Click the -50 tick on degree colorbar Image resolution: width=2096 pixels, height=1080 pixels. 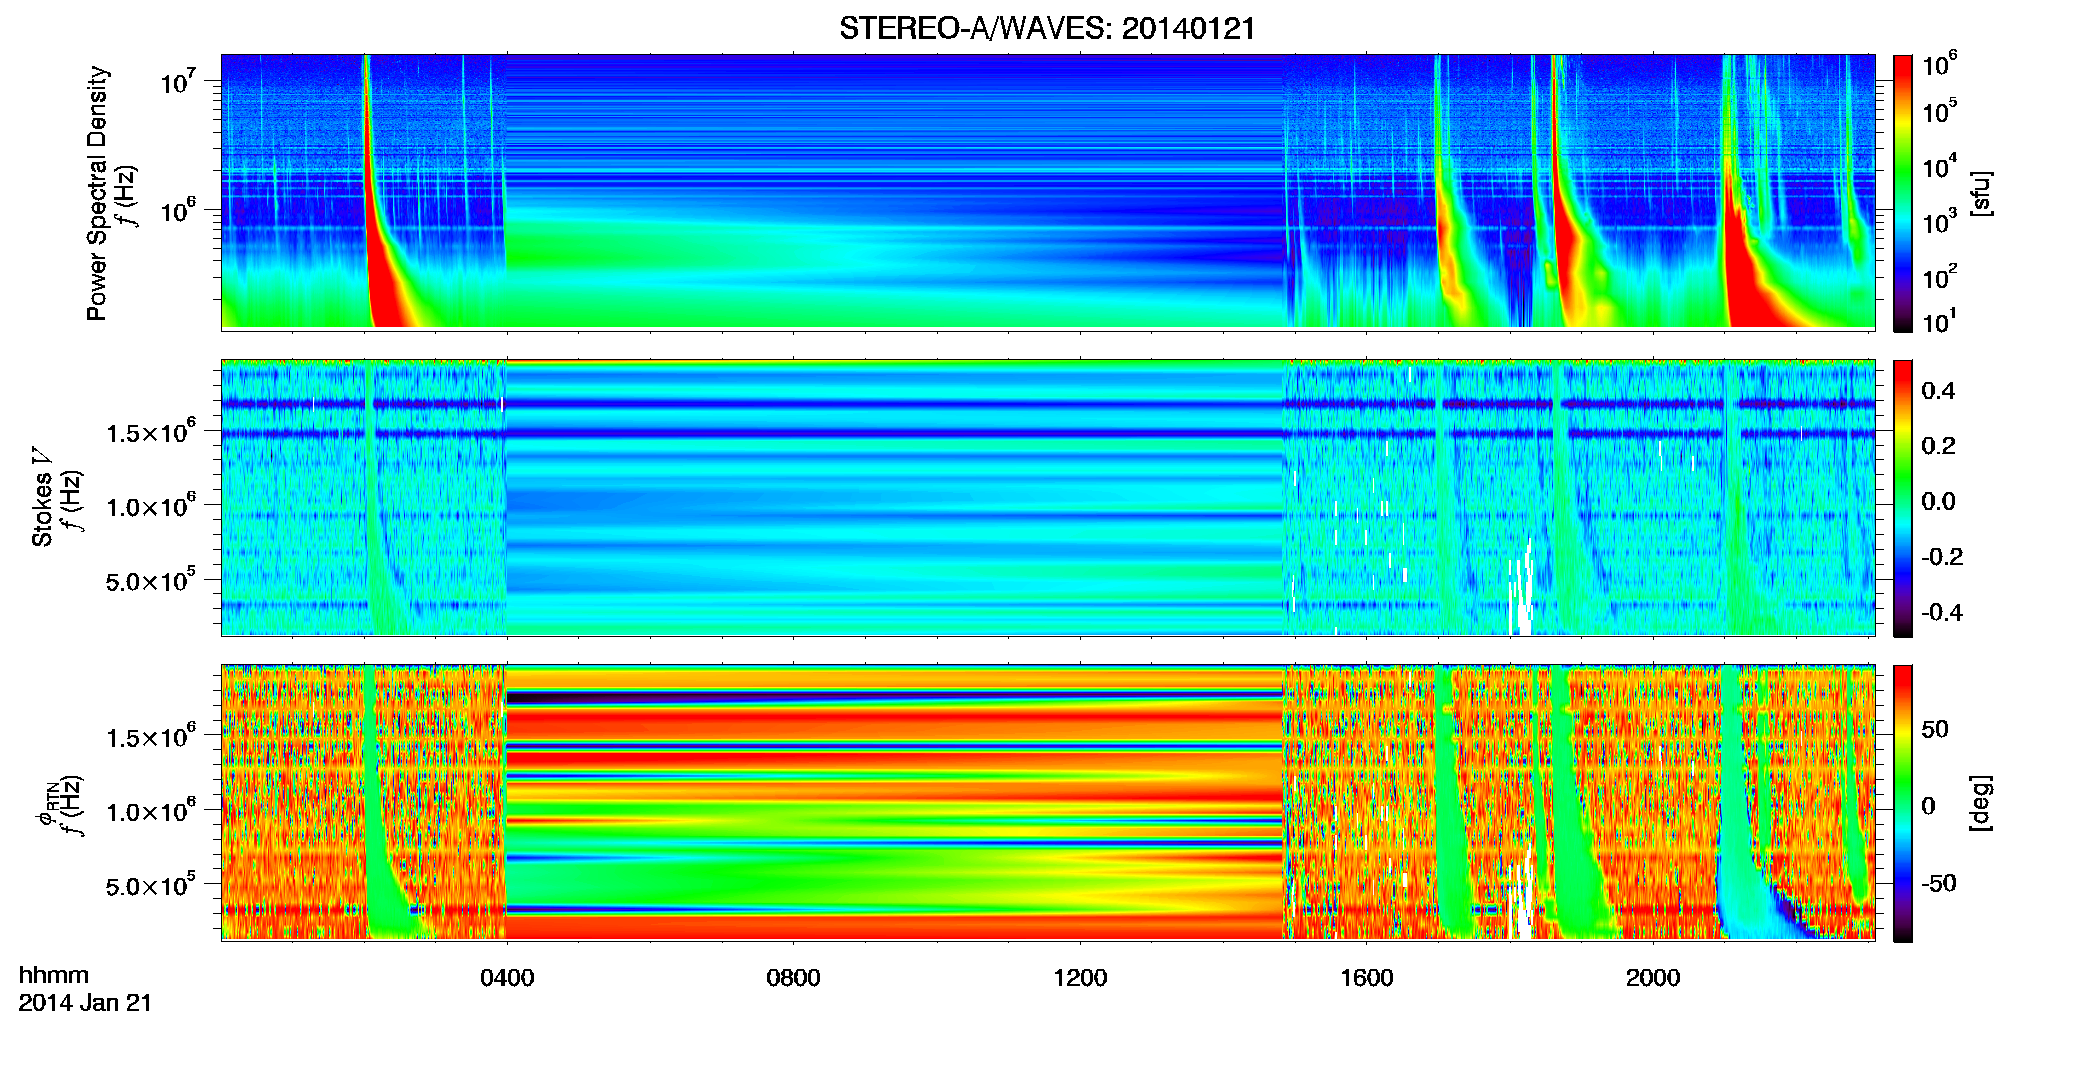point(1938,884)
